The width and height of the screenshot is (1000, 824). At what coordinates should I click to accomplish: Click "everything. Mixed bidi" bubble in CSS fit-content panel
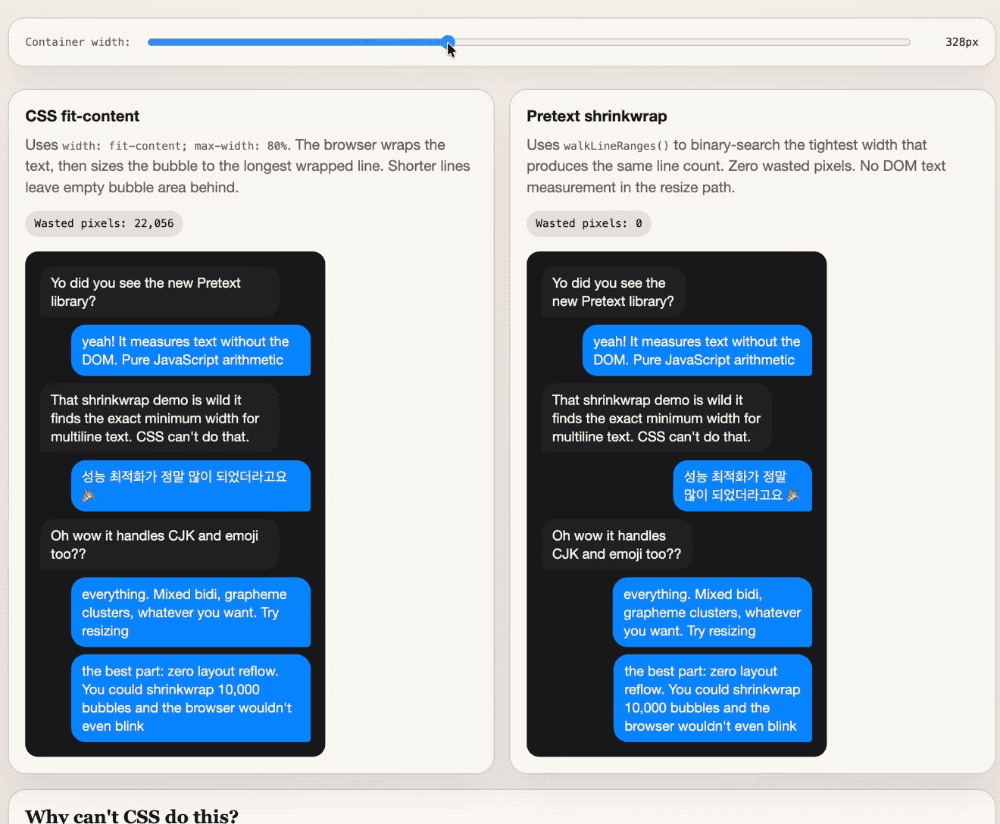(x=190, y=612)
